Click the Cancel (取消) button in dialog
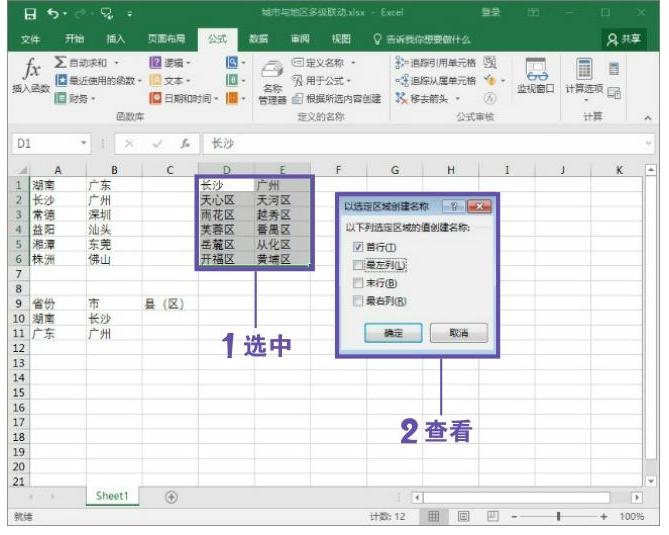The image size is (669, 535). coord(457,333)
